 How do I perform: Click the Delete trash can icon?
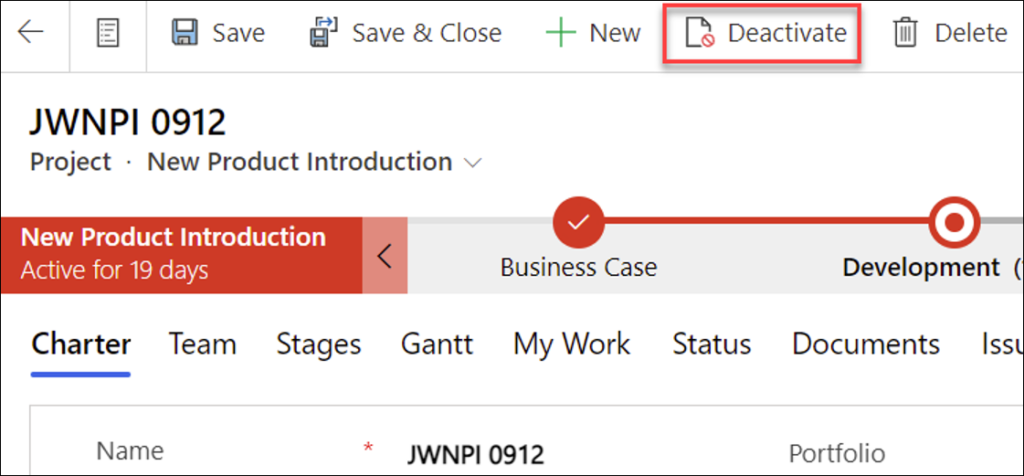905,34
